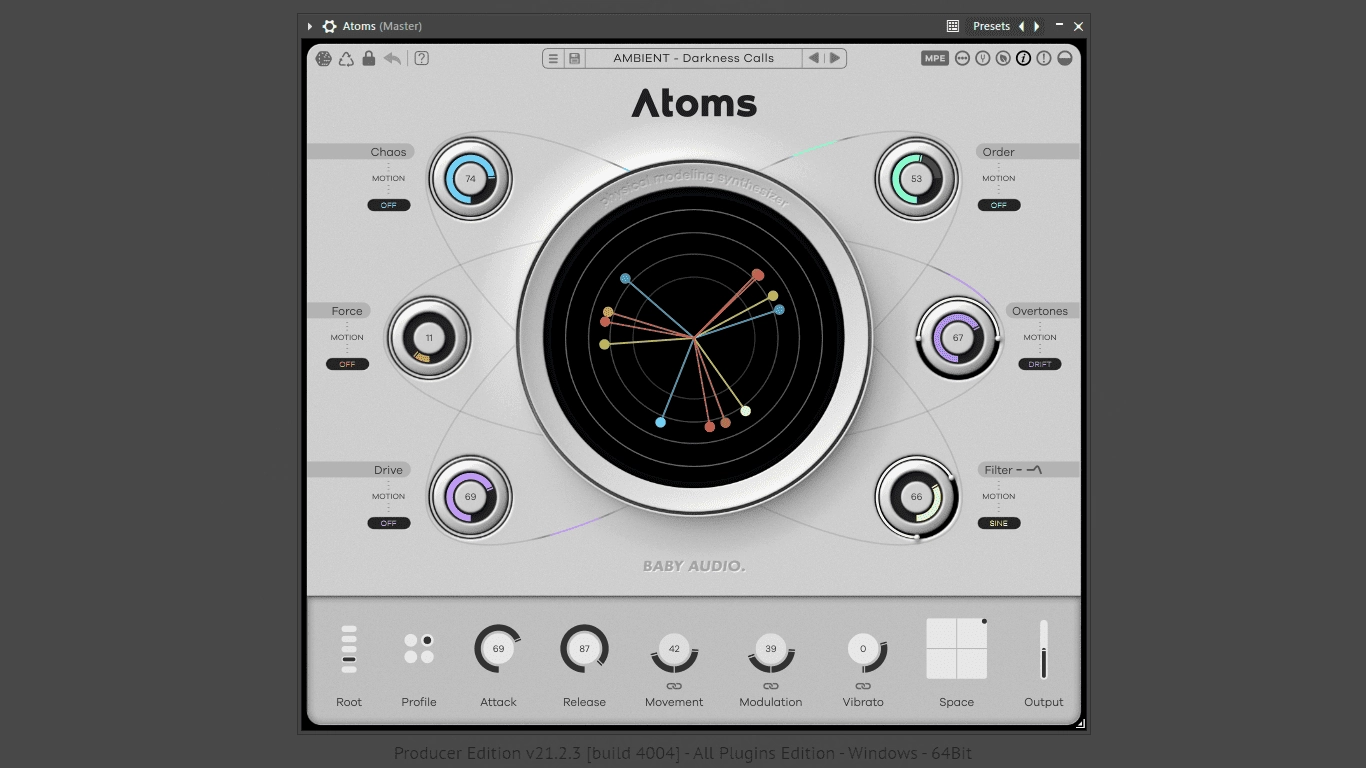
Task: Click the randomize icon in Atoms toolbar
Action: coord(324,58)
